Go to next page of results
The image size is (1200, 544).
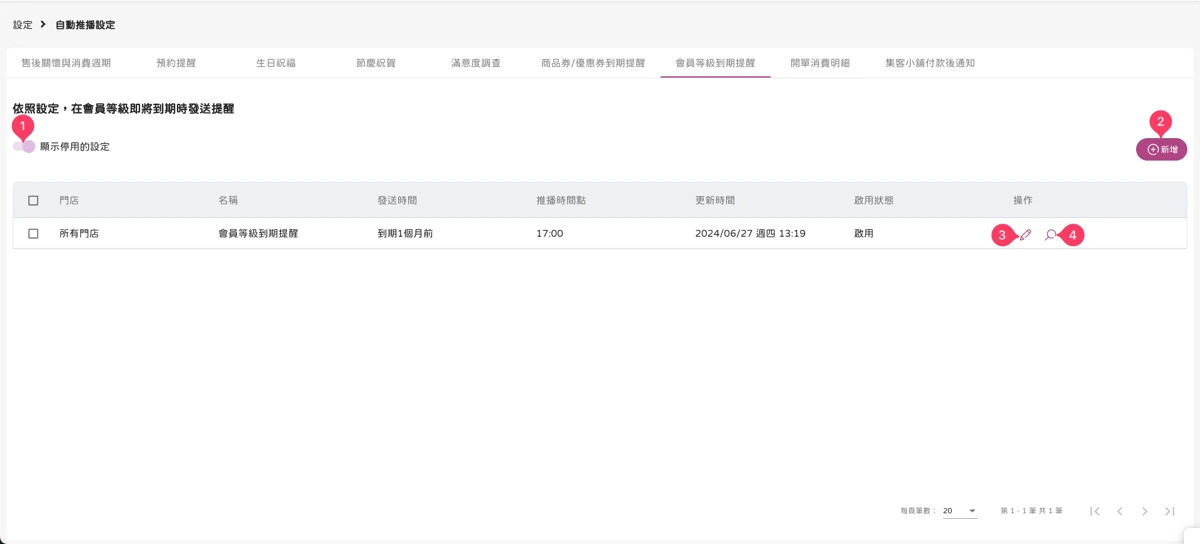(1145, 511)
